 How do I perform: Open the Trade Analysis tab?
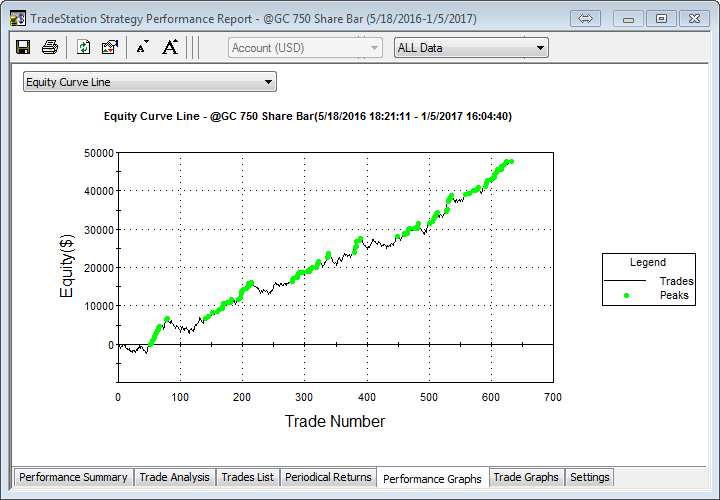tap(174, 477)
